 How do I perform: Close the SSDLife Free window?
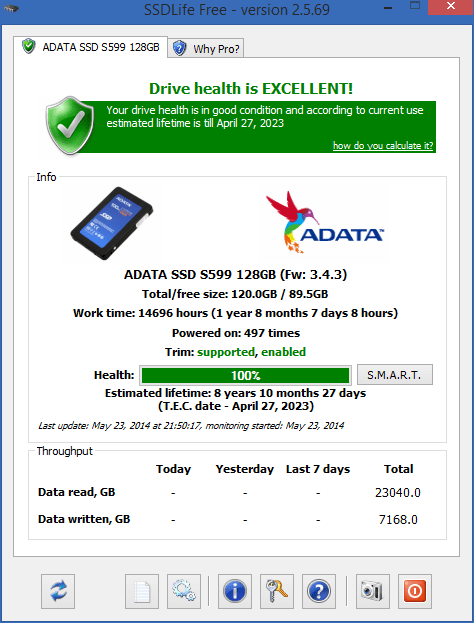pos(451,7)
